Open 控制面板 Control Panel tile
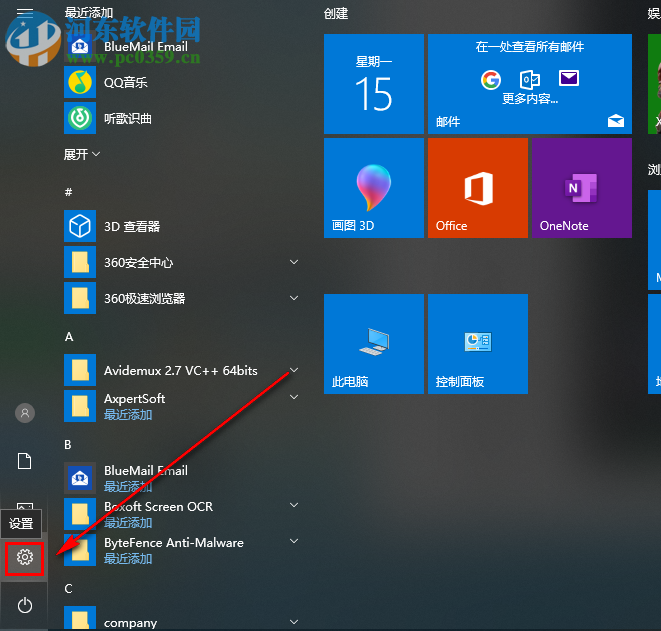Viewport: 661px width, 631px height. point(478,344)
